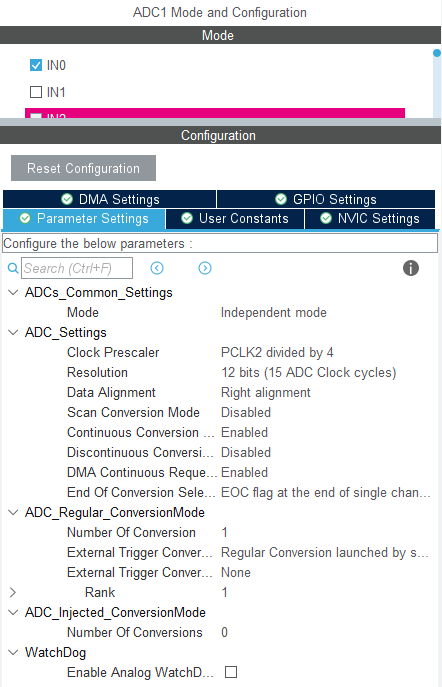The height and width of the screenshot is (687, 442).
Task: Click the Reset Configuration button
Action: (83, 168)
